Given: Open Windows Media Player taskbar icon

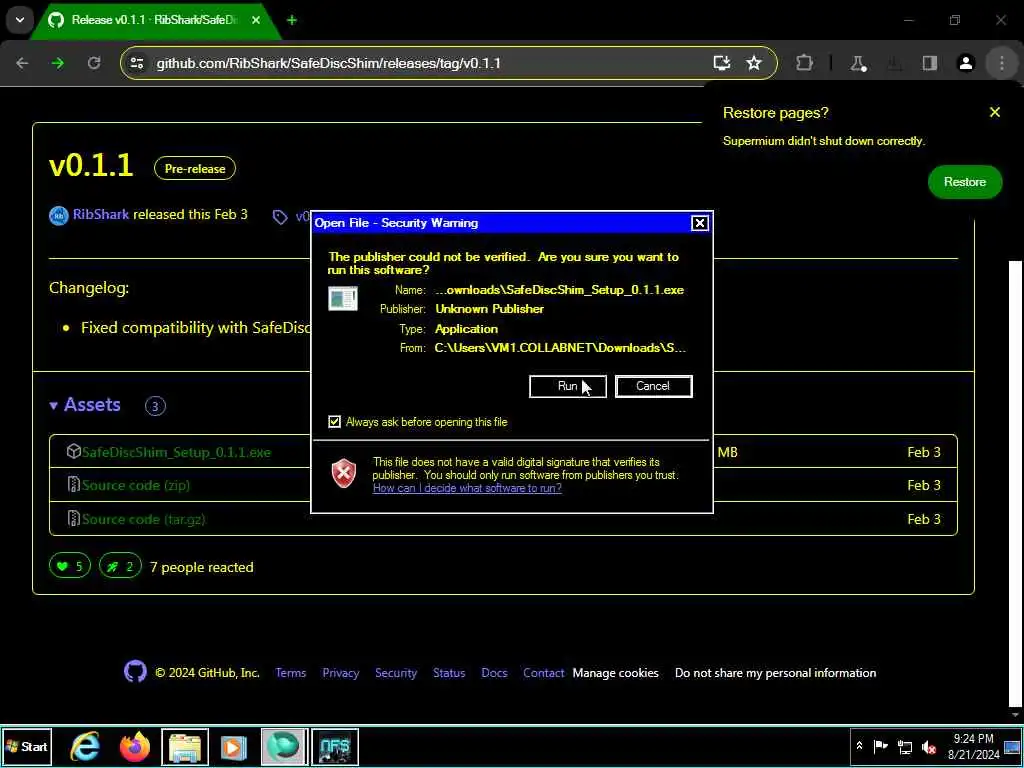Looking at the screenshot, I should pos(234,746).
